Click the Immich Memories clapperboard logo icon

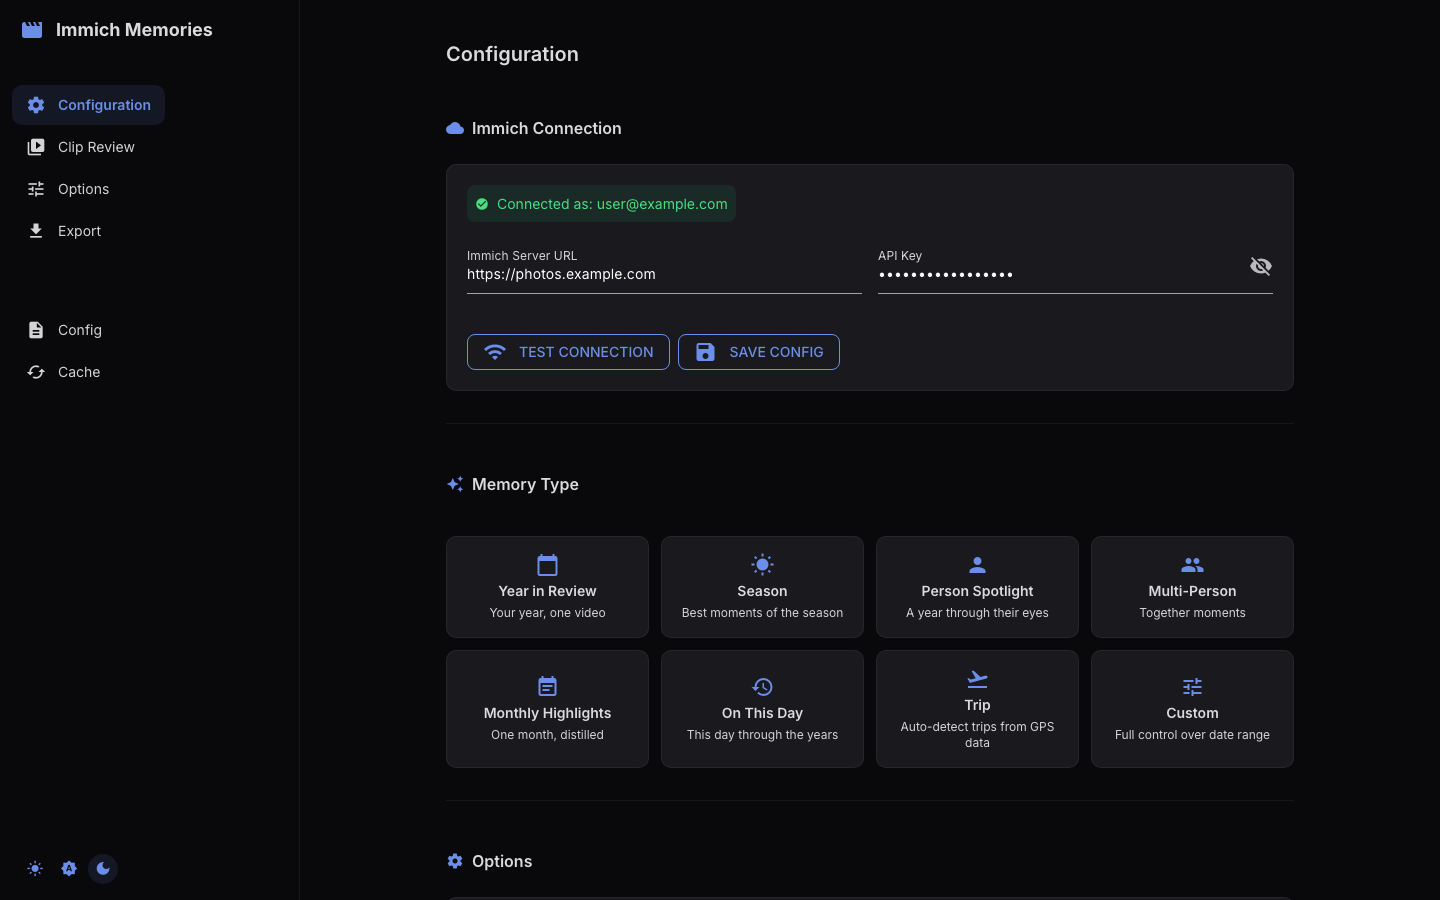pyautogui.click(x=32, y=30)
